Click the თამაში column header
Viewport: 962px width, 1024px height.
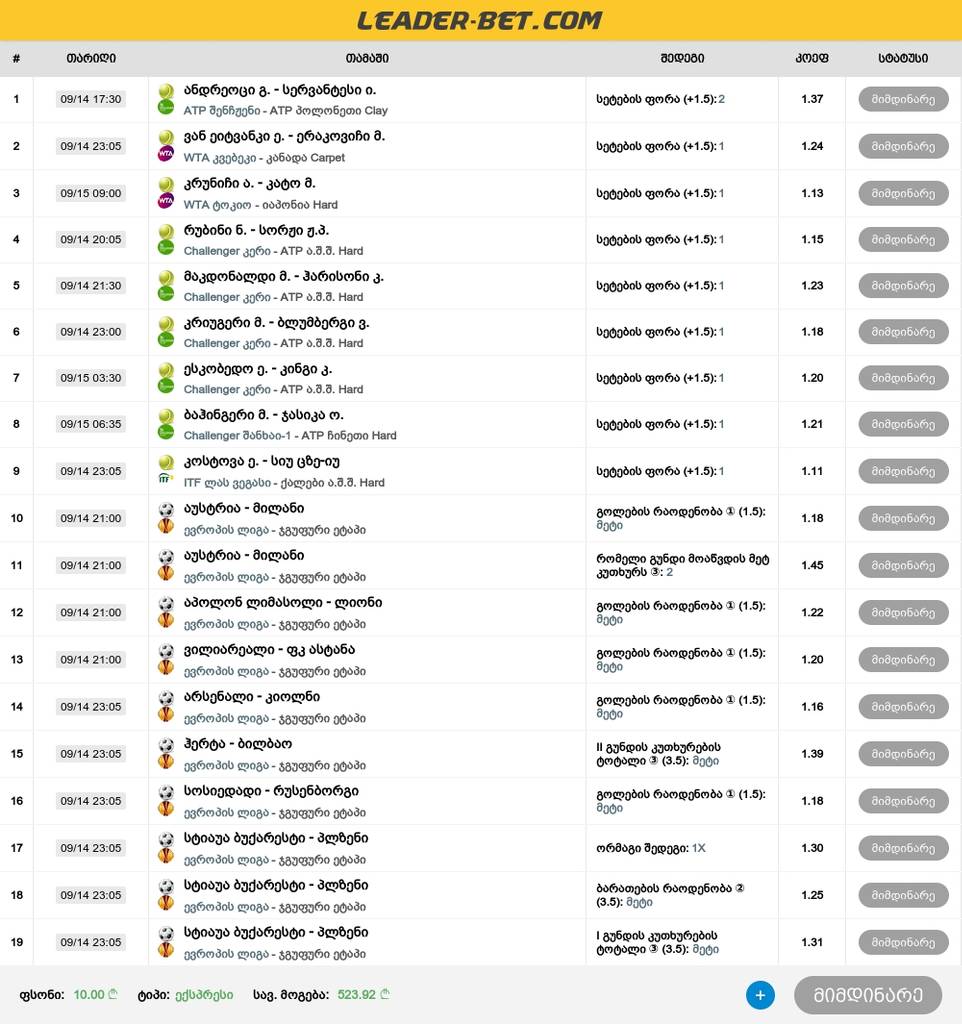point(367,58)
